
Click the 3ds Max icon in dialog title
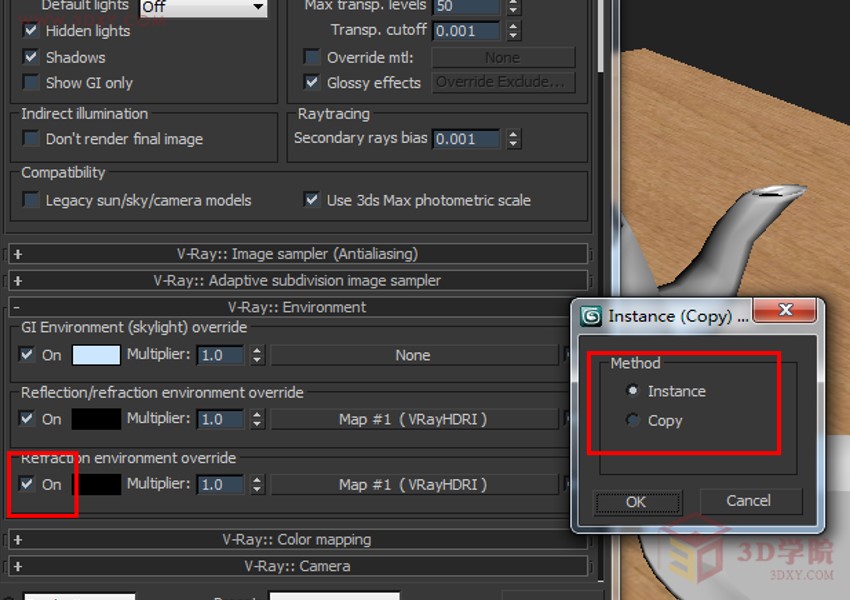pos(591,315)
